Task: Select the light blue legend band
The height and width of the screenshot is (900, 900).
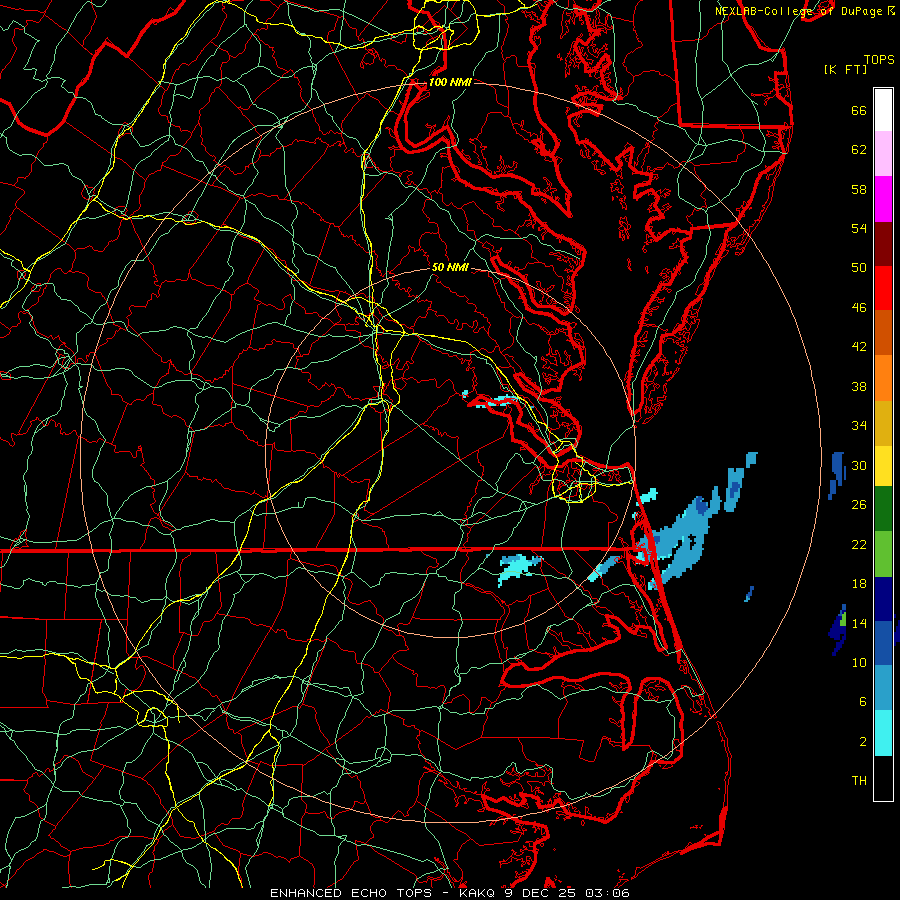Action: click(883, 688)
